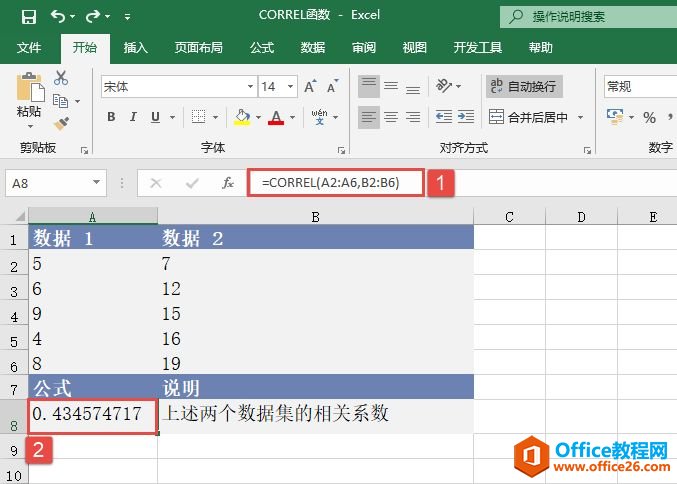Click the wén phonetic guide icon
The width and height of the screenshot is (677, 484).
pos(320,117)
